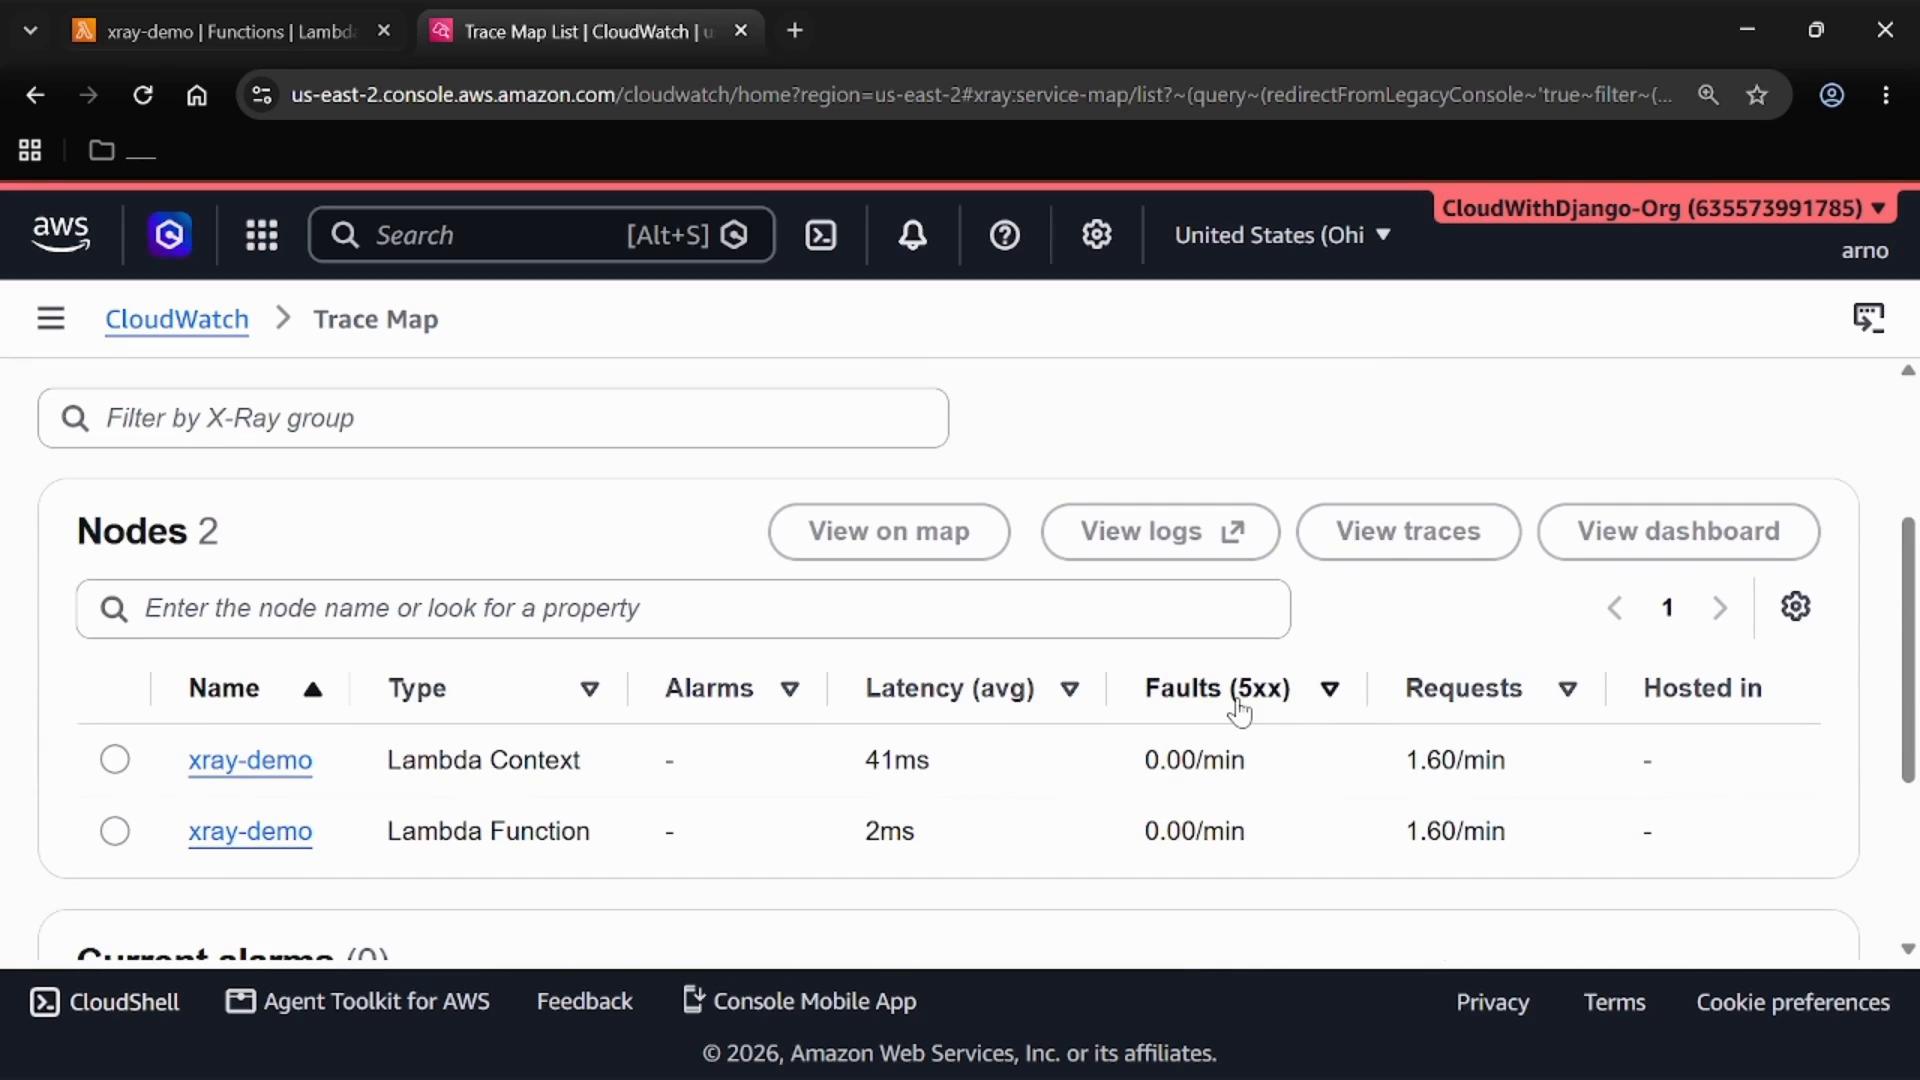
Task: Sort by the Latency (avg) column arrow
Action: (x=1070, y=689)
